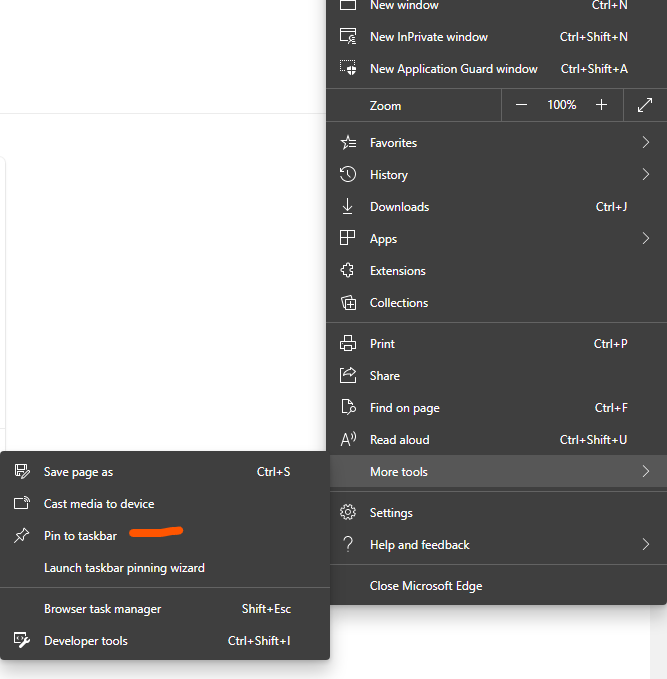This screenshot has width=667, height=679.
Task: Select Pin to taskbar
Action: 165,536
